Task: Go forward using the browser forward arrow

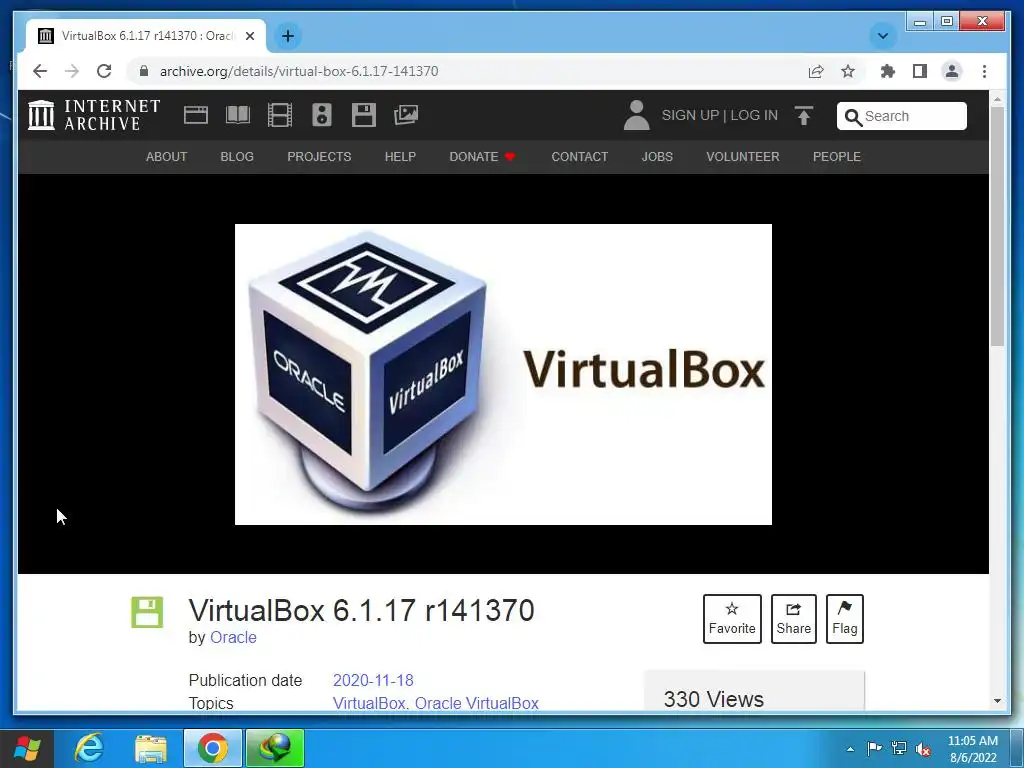Action: [72, 71]
